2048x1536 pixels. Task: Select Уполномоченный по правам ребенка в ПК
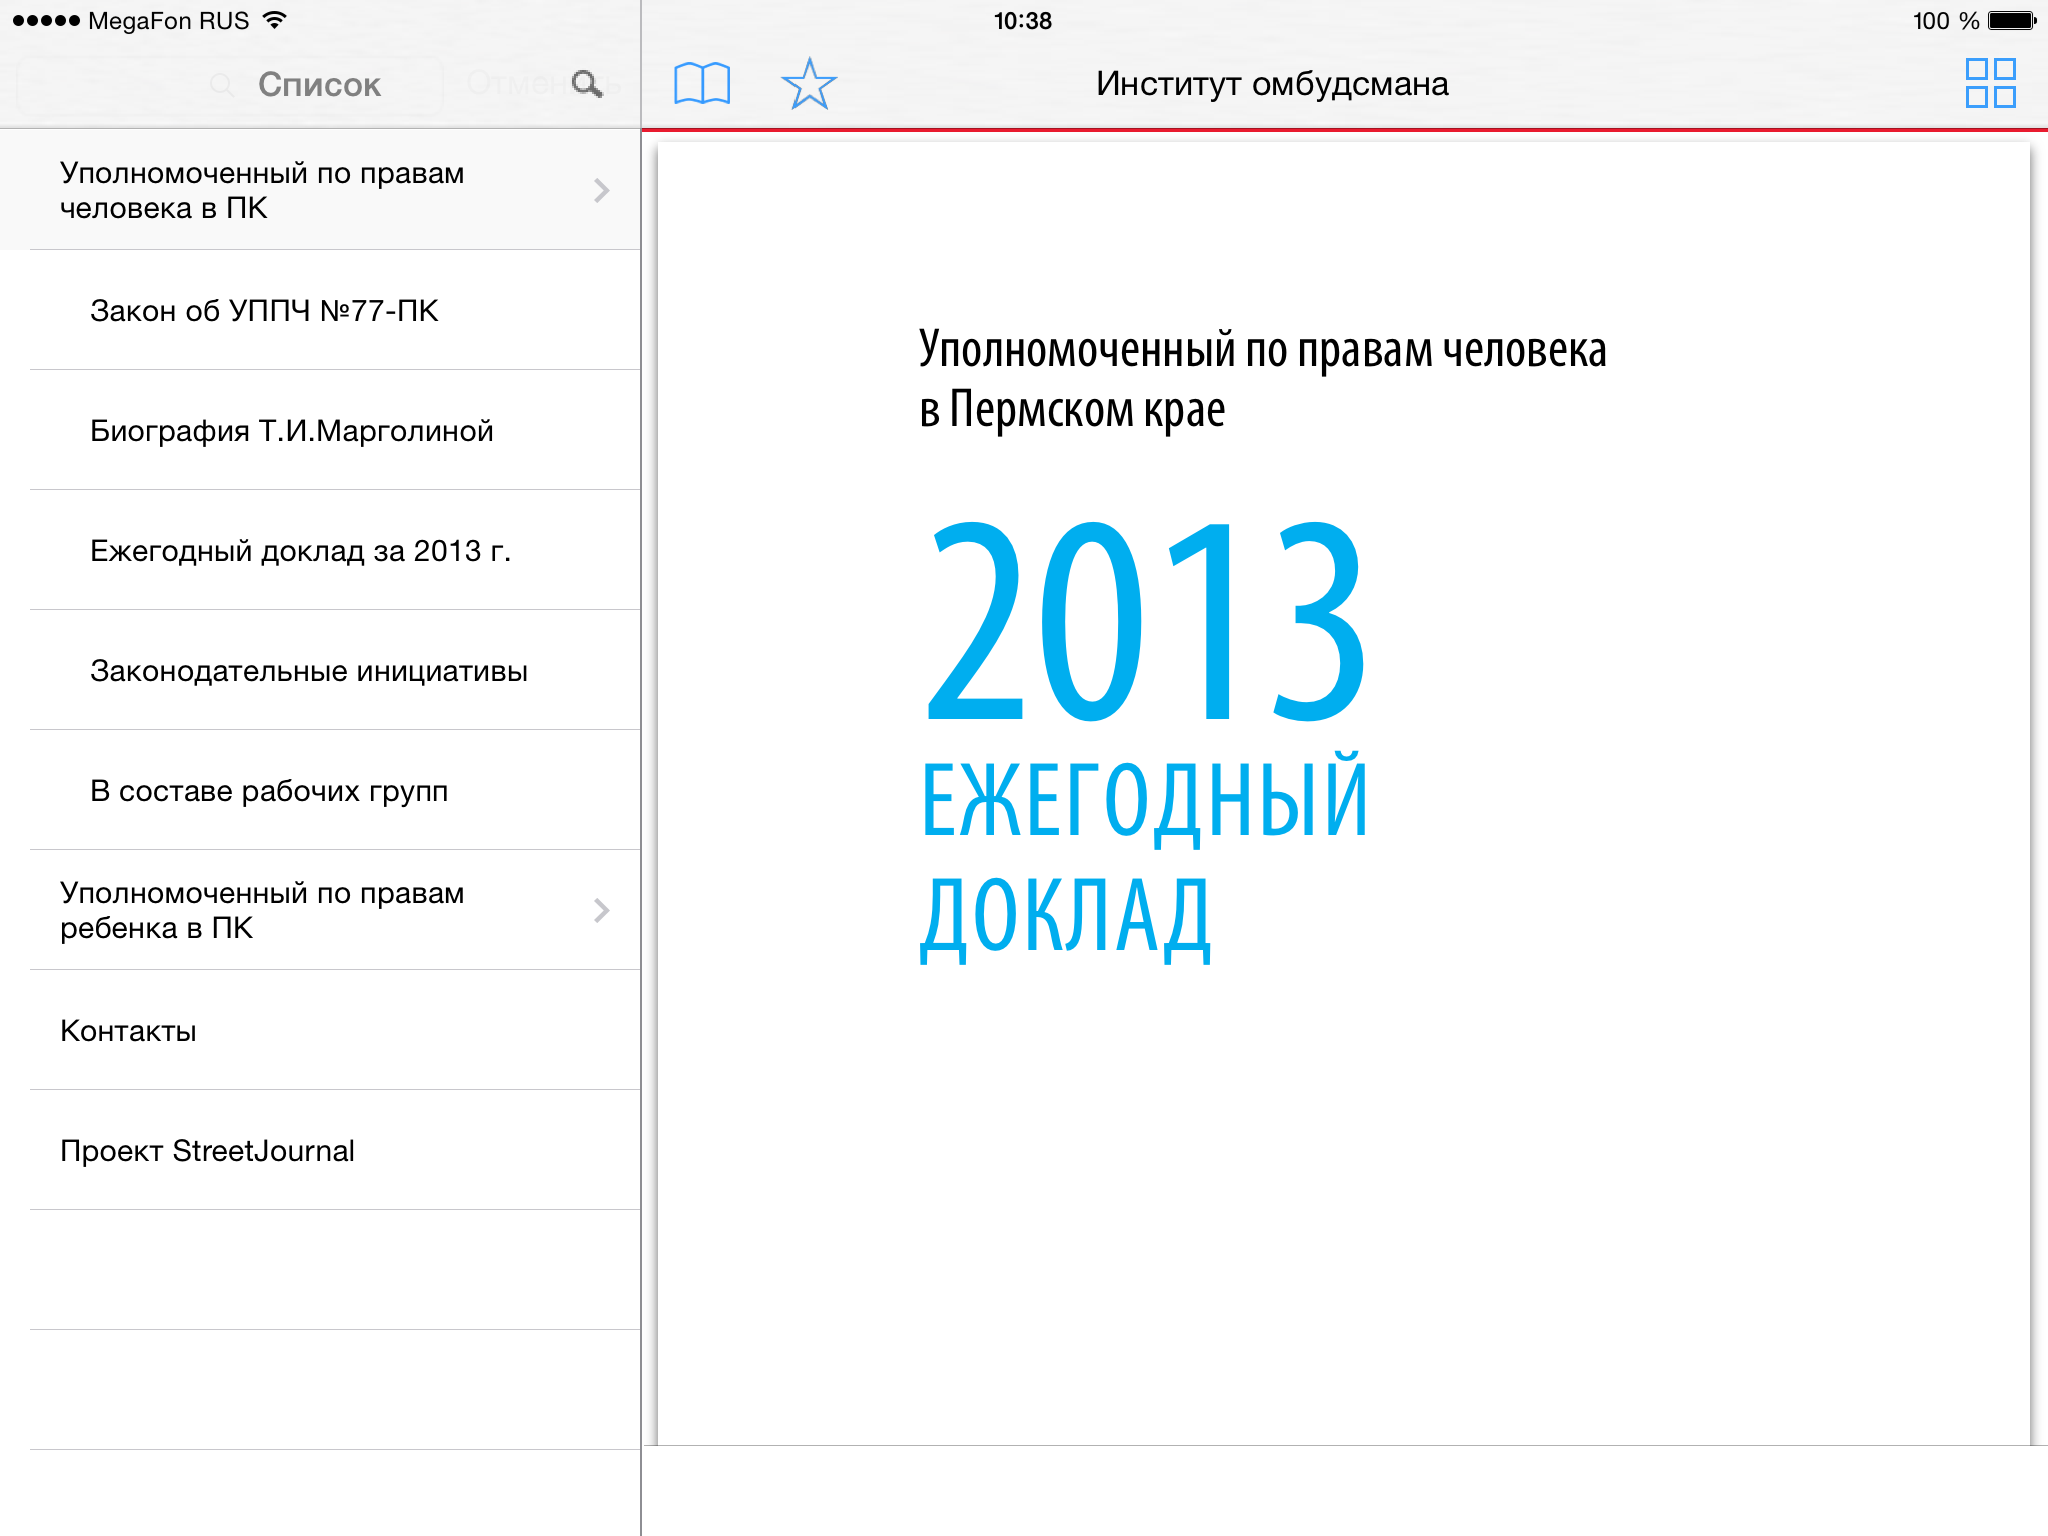click(x=262, y=910)
